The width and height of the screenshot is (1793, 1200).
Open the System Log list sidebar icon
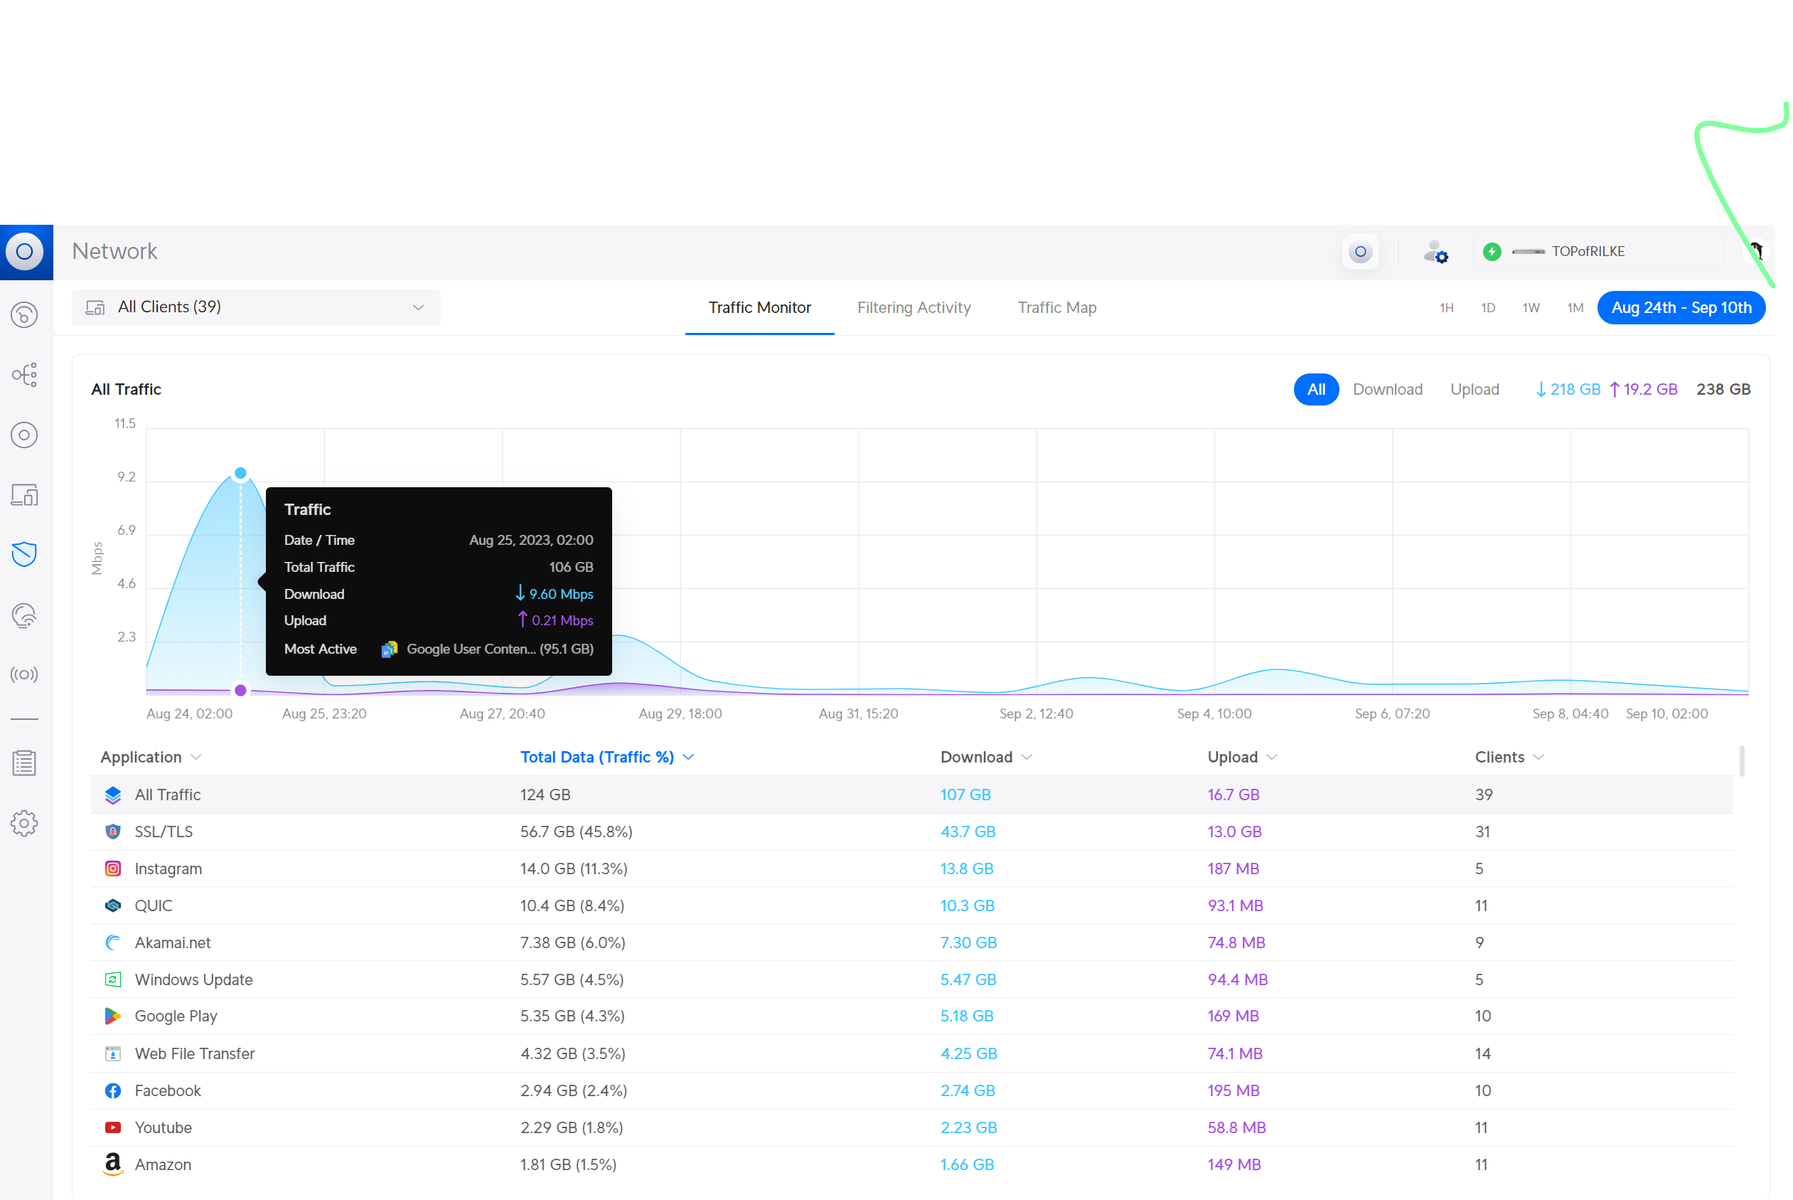[25, 763]
